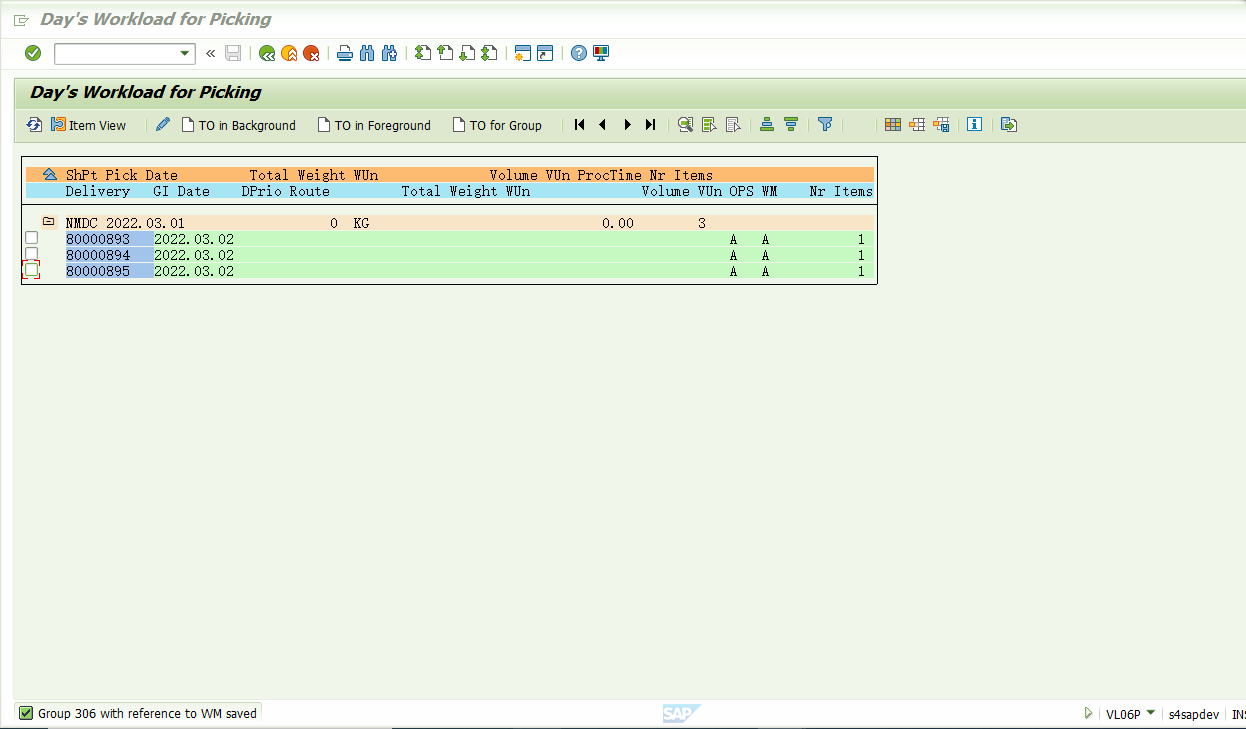Sort the list in ascending order
Image resolution: width=1246 pixels, height=729 pixels.
[x=766, y=124]
